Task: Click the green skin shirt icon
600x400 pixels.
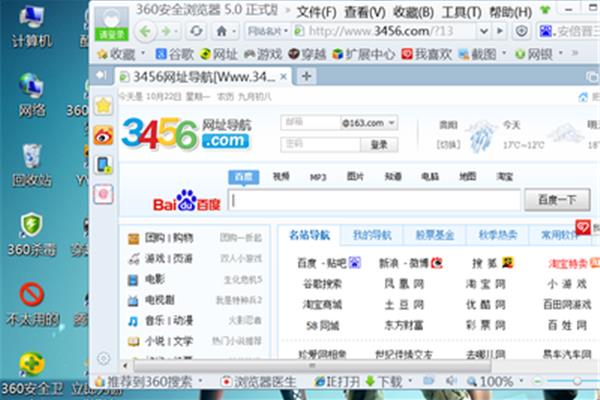Action: [545, 10]
